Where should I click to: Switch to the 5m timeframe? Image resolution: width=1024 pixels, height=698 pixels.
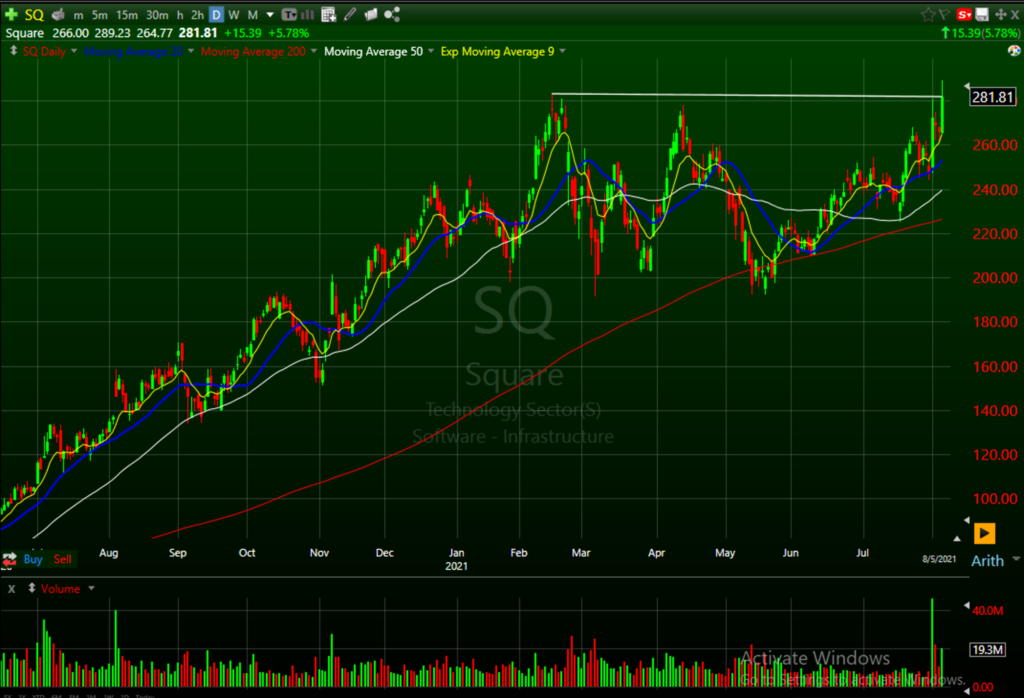tap(99, 15)
